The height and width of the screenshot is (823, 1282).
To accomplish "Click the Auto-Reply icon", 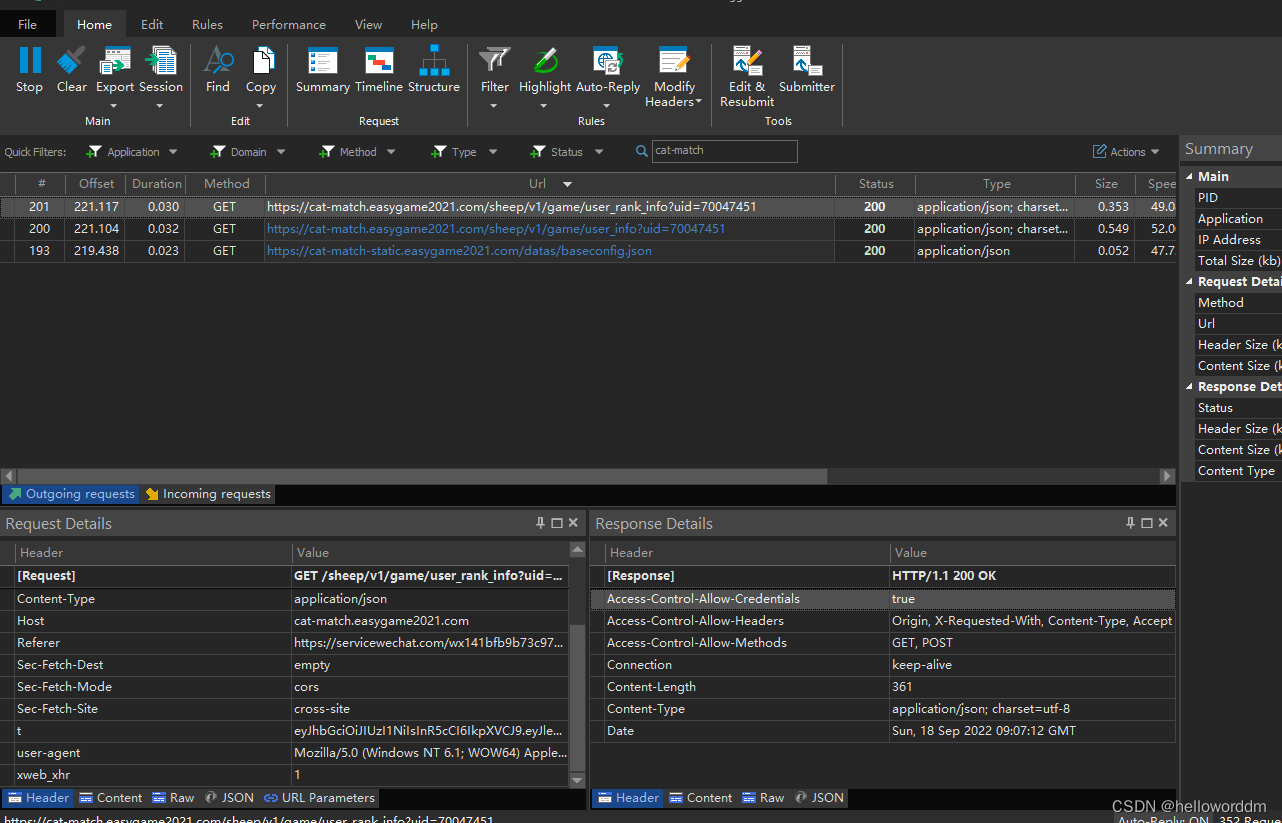I will point(608,60).
